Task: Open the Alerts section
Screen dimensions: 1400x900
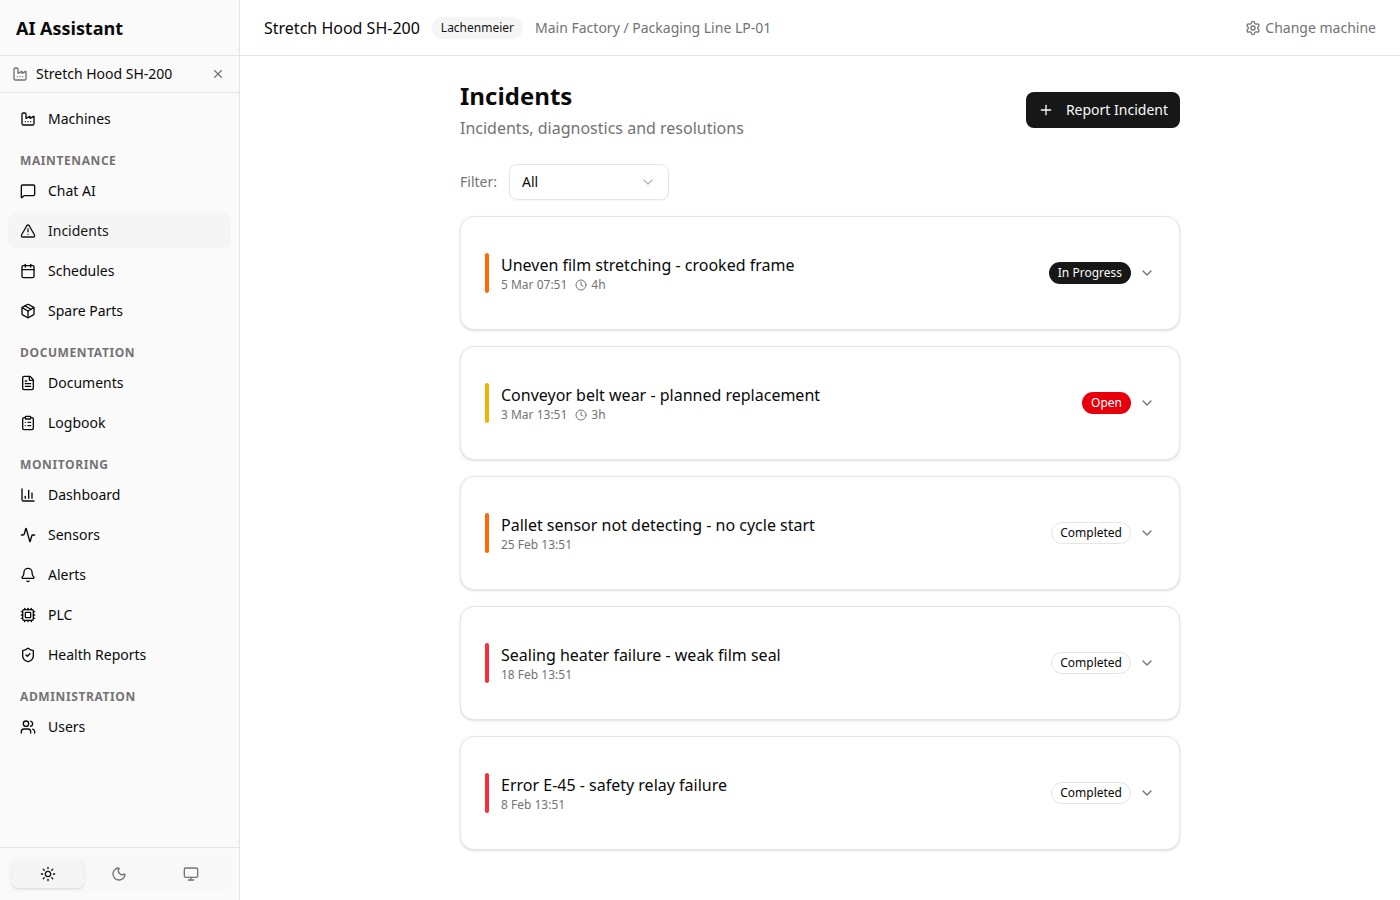Action: 67,574
